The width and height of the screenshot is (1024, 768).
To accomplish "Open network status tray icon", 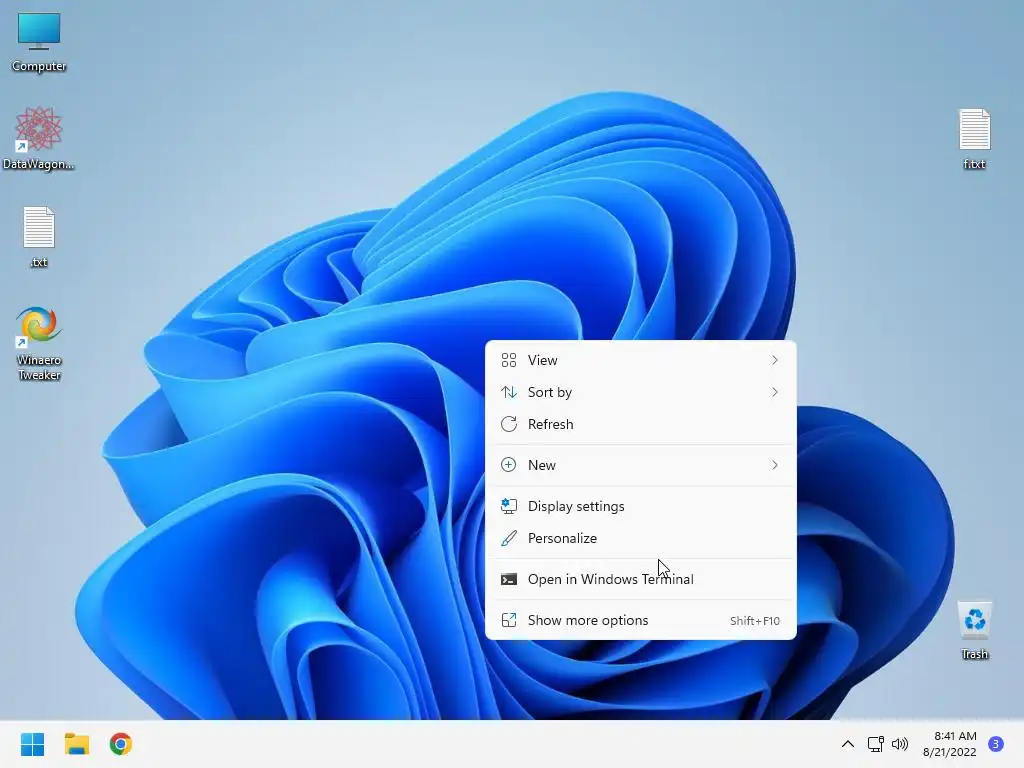I will (875, 744).
